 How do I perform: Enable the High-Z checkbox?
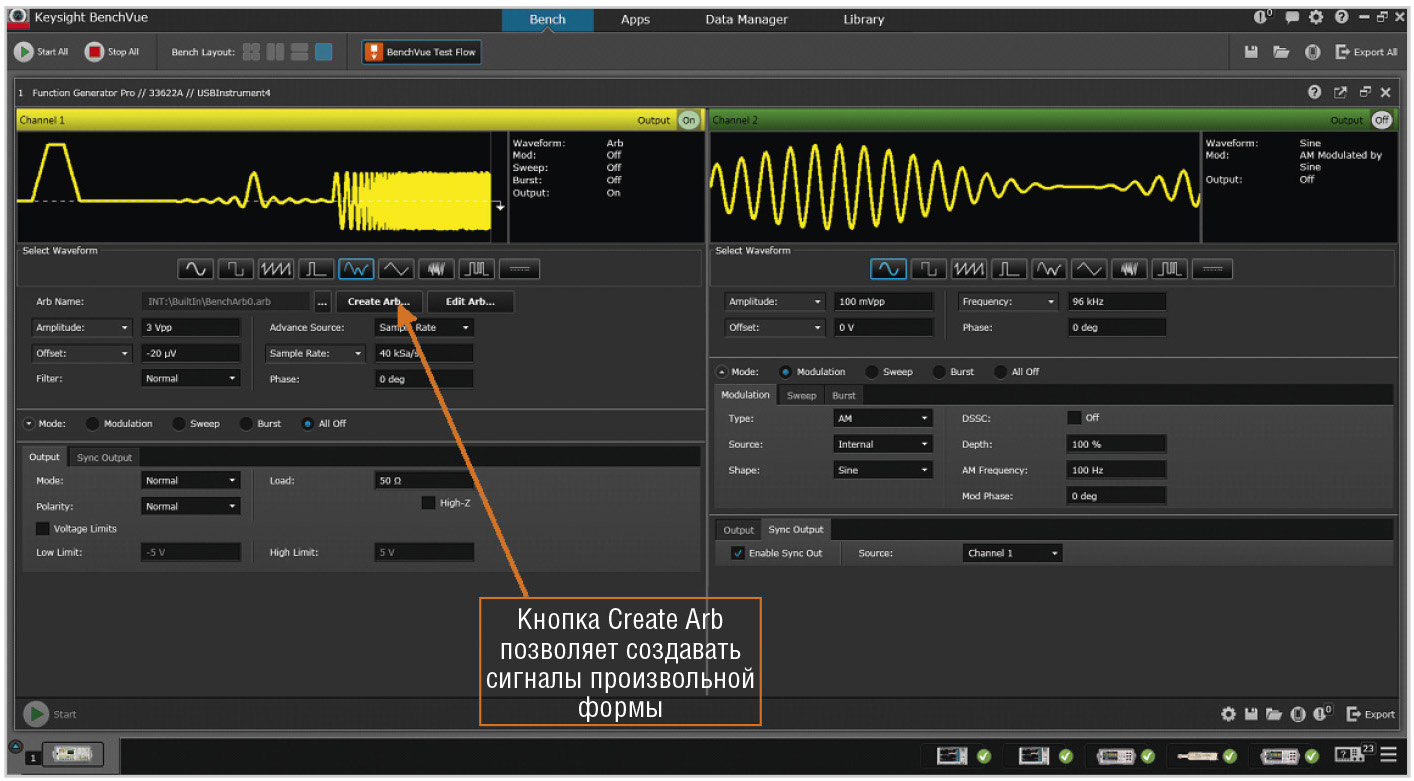[429, 503]
